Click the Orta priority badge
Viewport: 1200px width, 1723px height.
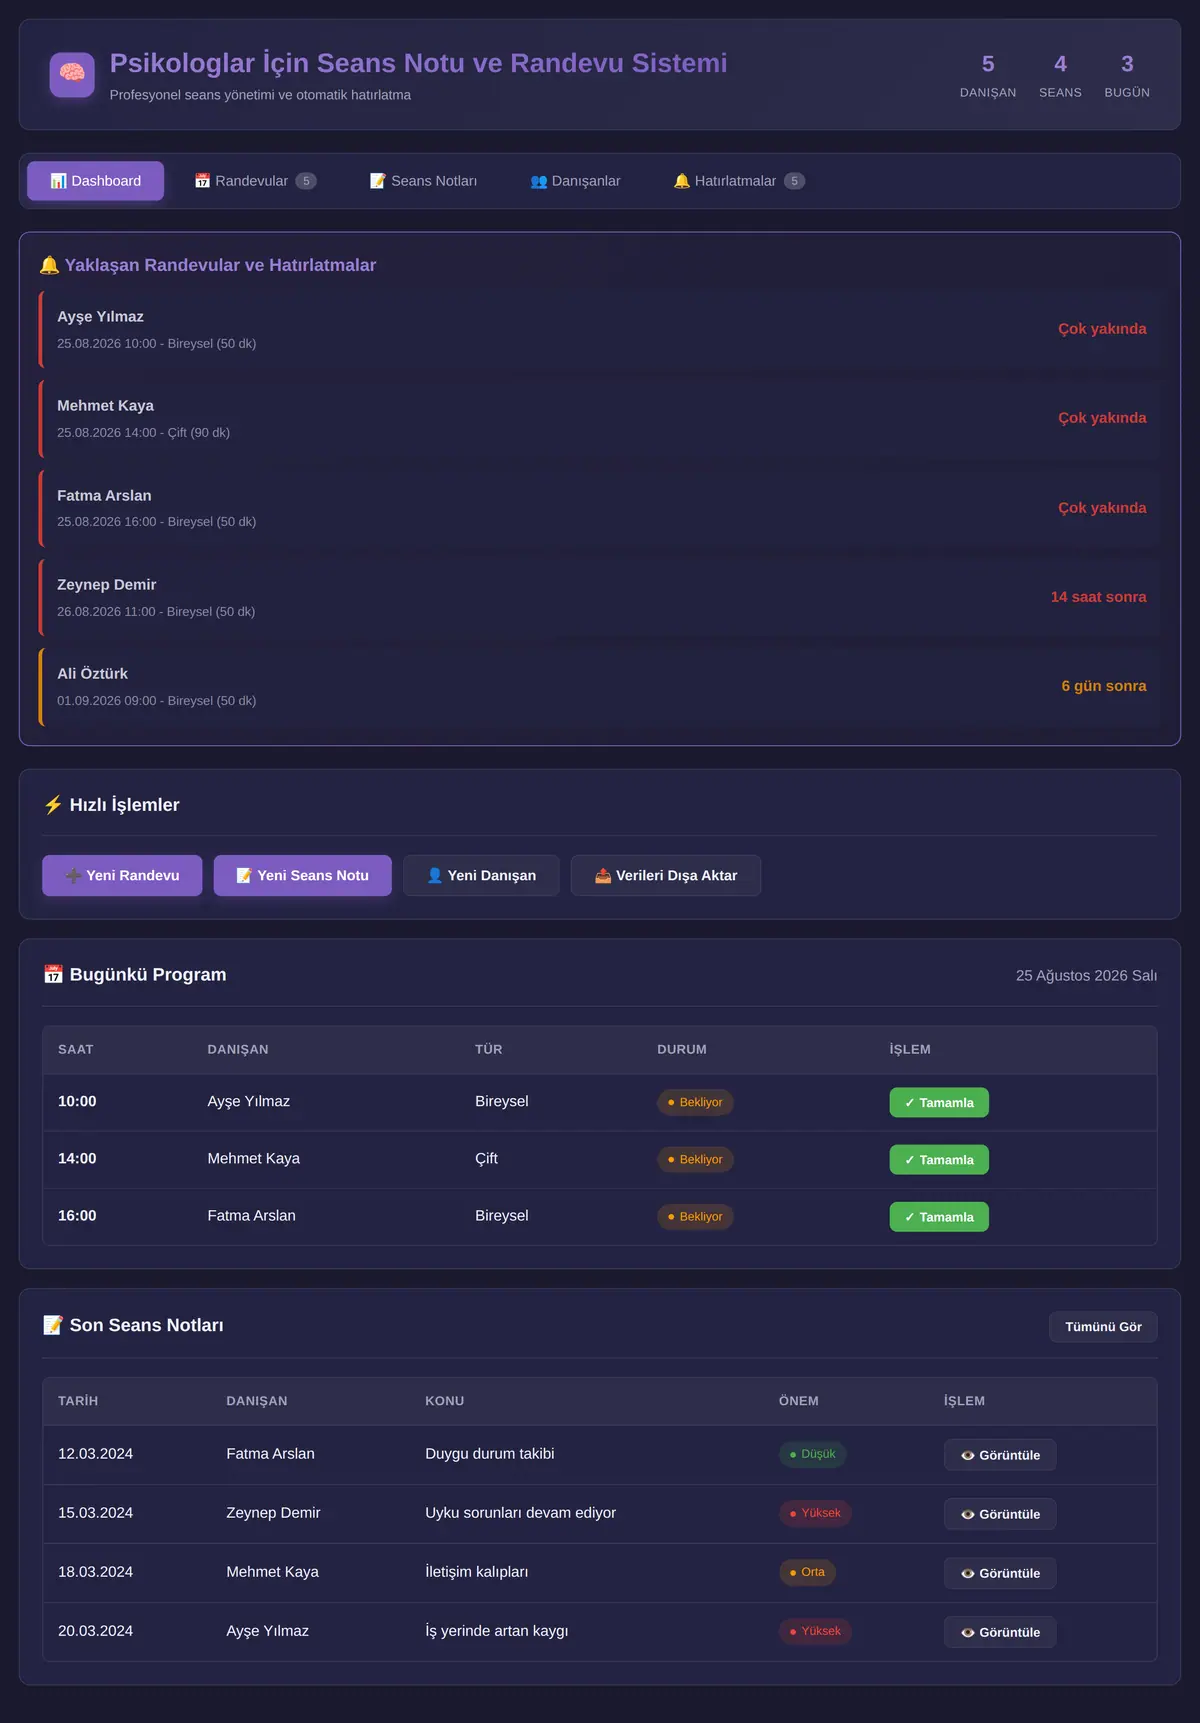coord(807,1572)
